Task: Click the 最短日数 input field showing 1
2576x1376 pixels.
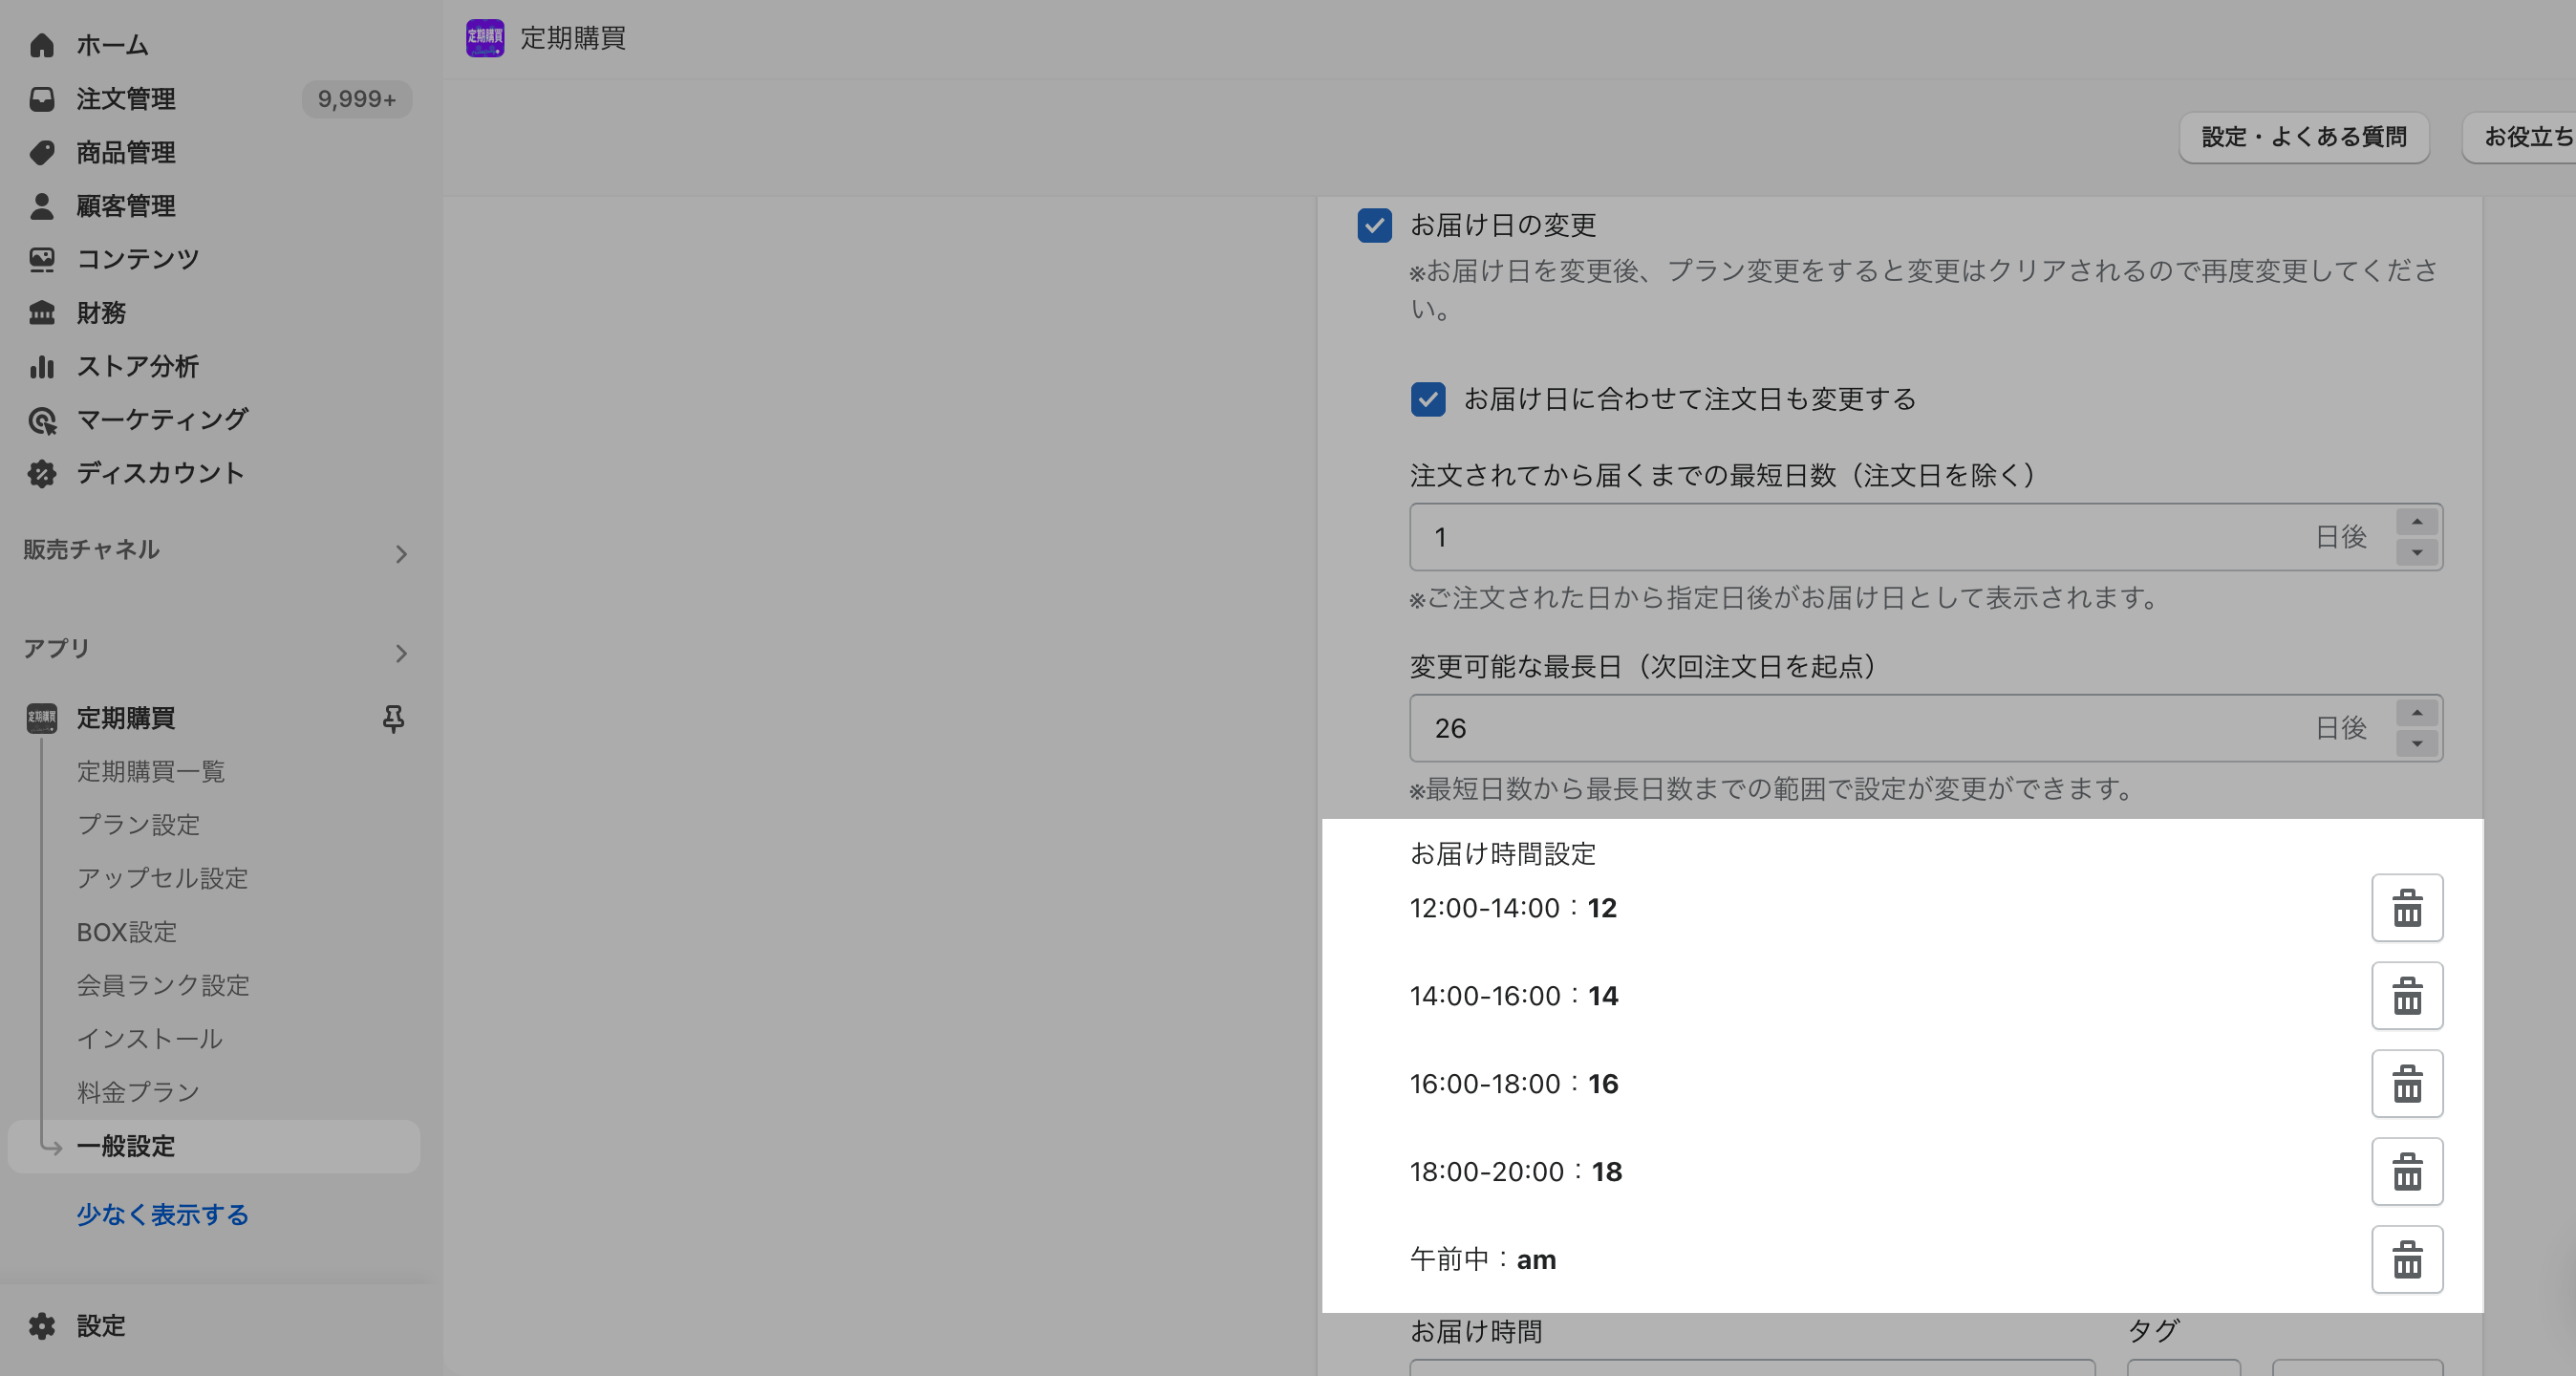Action: (1850, 537)
